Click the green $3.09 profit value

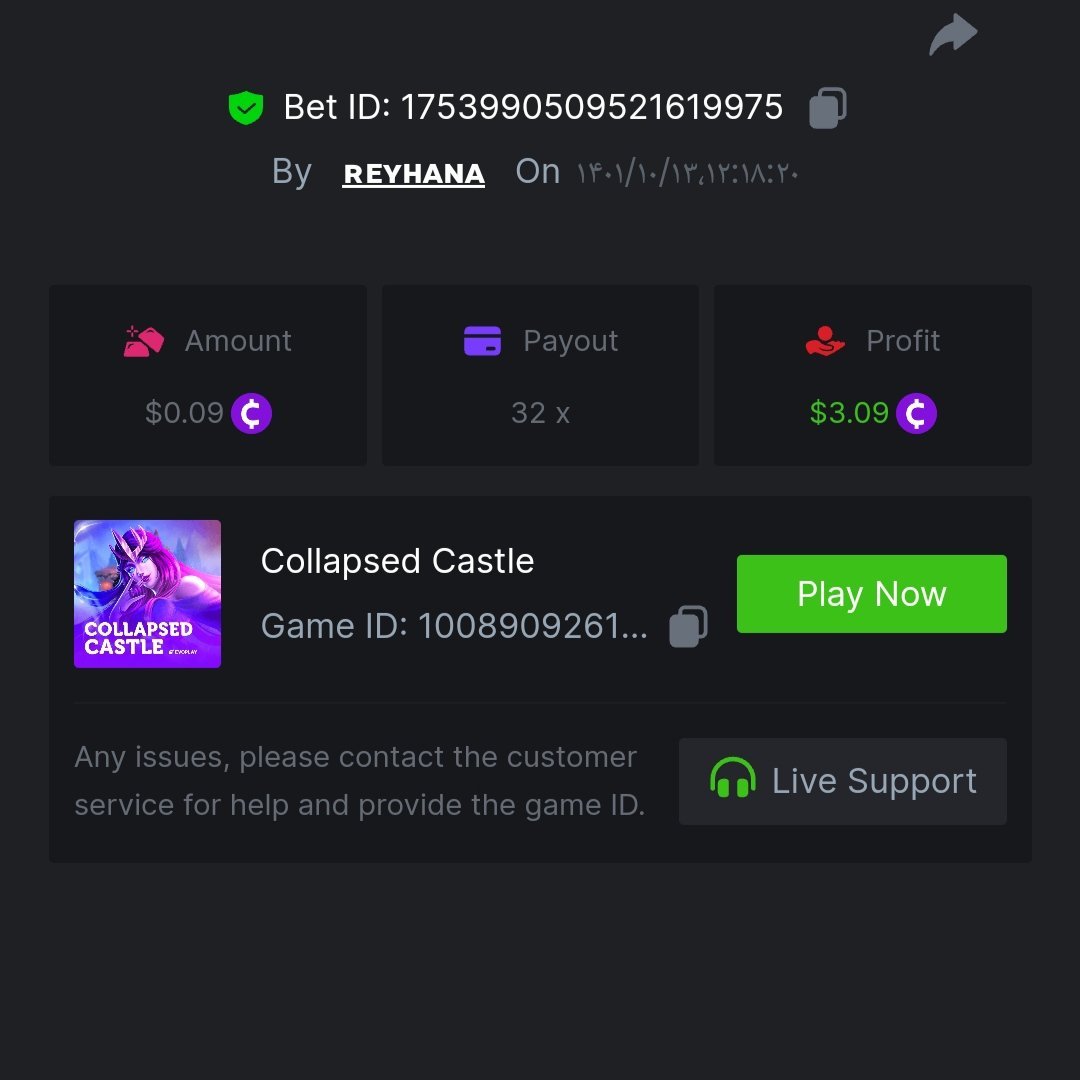pyautogui.click(x=849, y=413)
